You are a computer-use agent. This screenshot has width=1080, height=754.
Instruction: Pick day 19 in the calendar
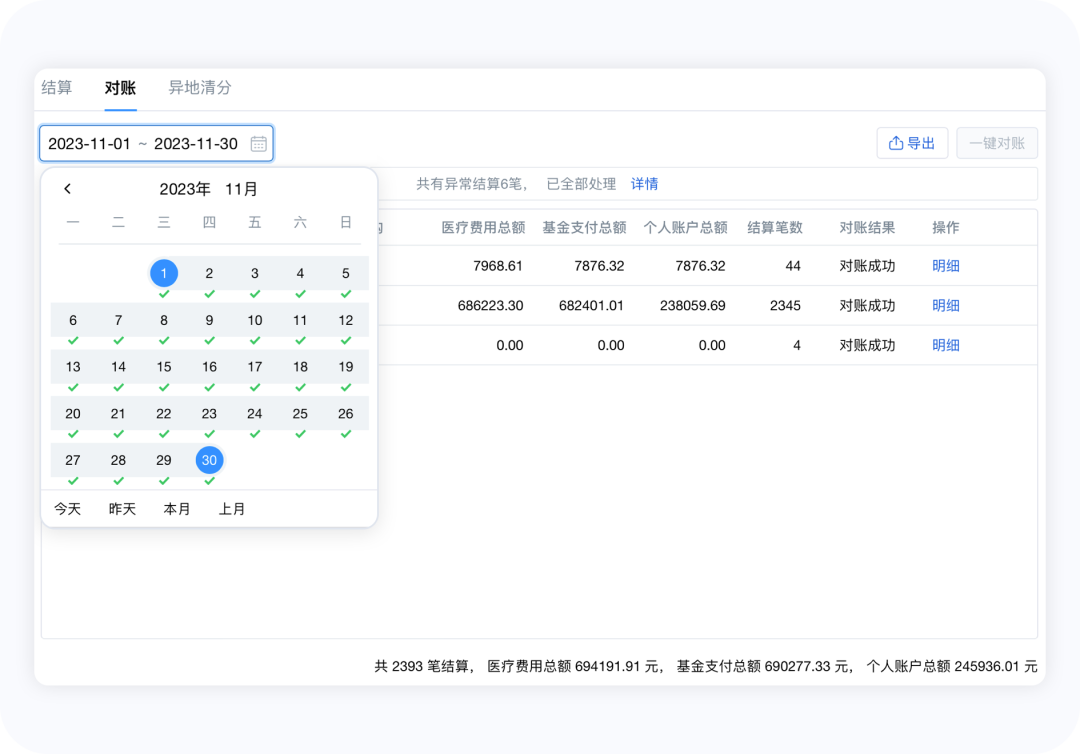pyautogui.click(x=346, y=367)
